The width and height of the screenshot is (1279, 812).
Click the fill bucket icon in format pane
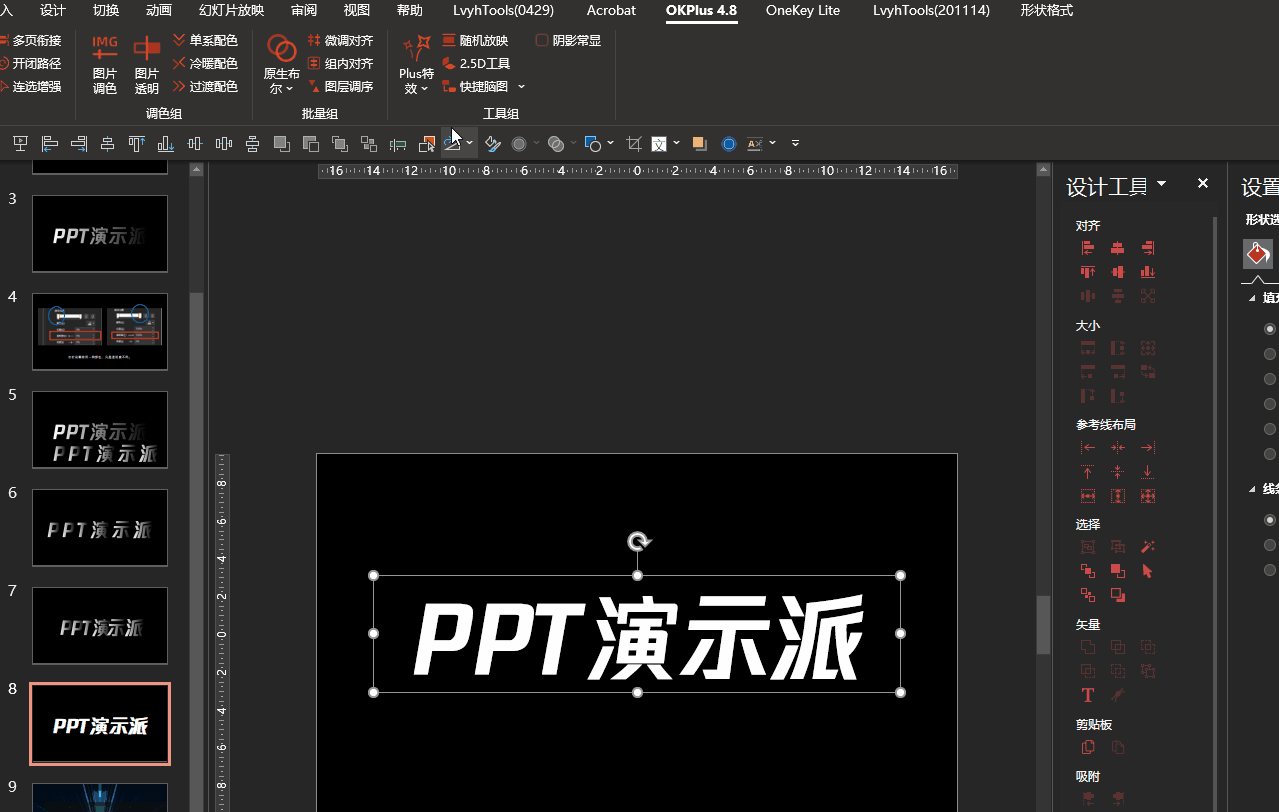(x=1258, y=254)
